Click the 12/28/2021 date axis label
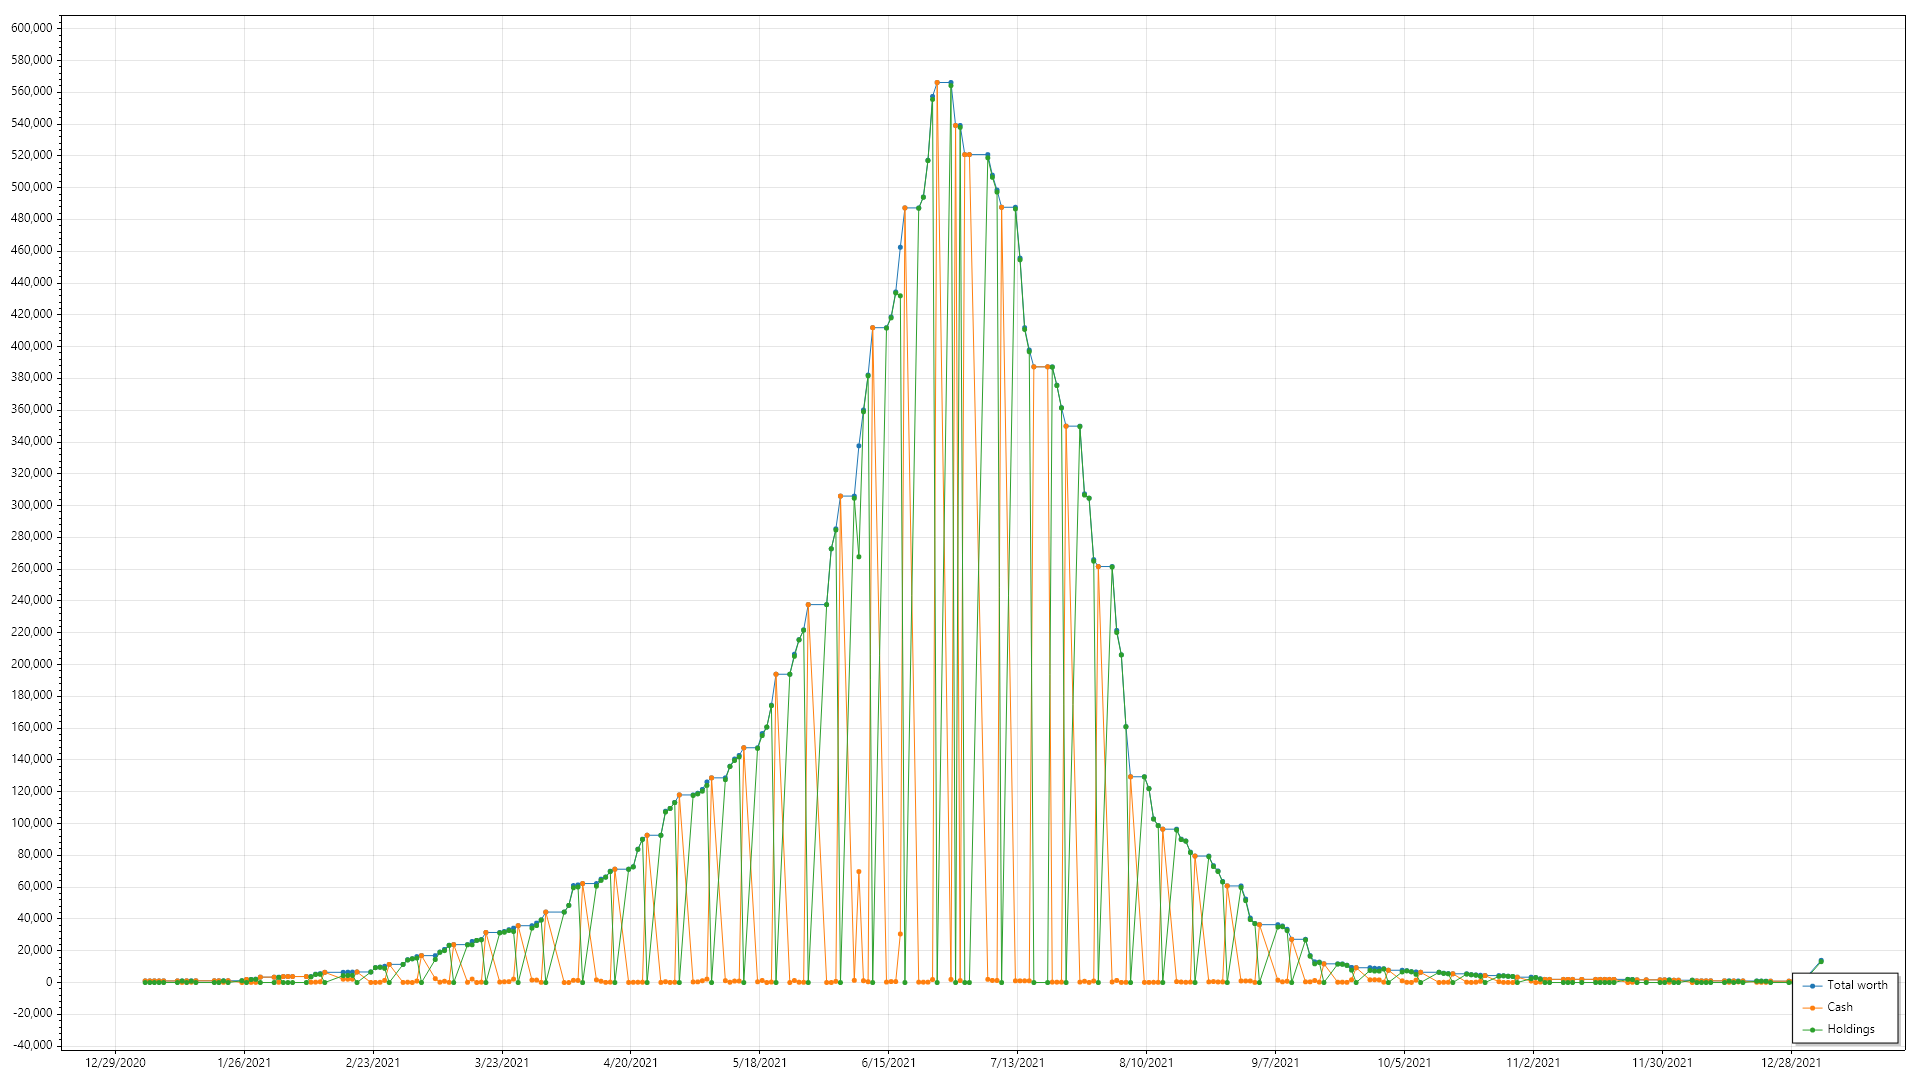The height and width of the screenshot is (1080, 1920). point(1790,1063)
